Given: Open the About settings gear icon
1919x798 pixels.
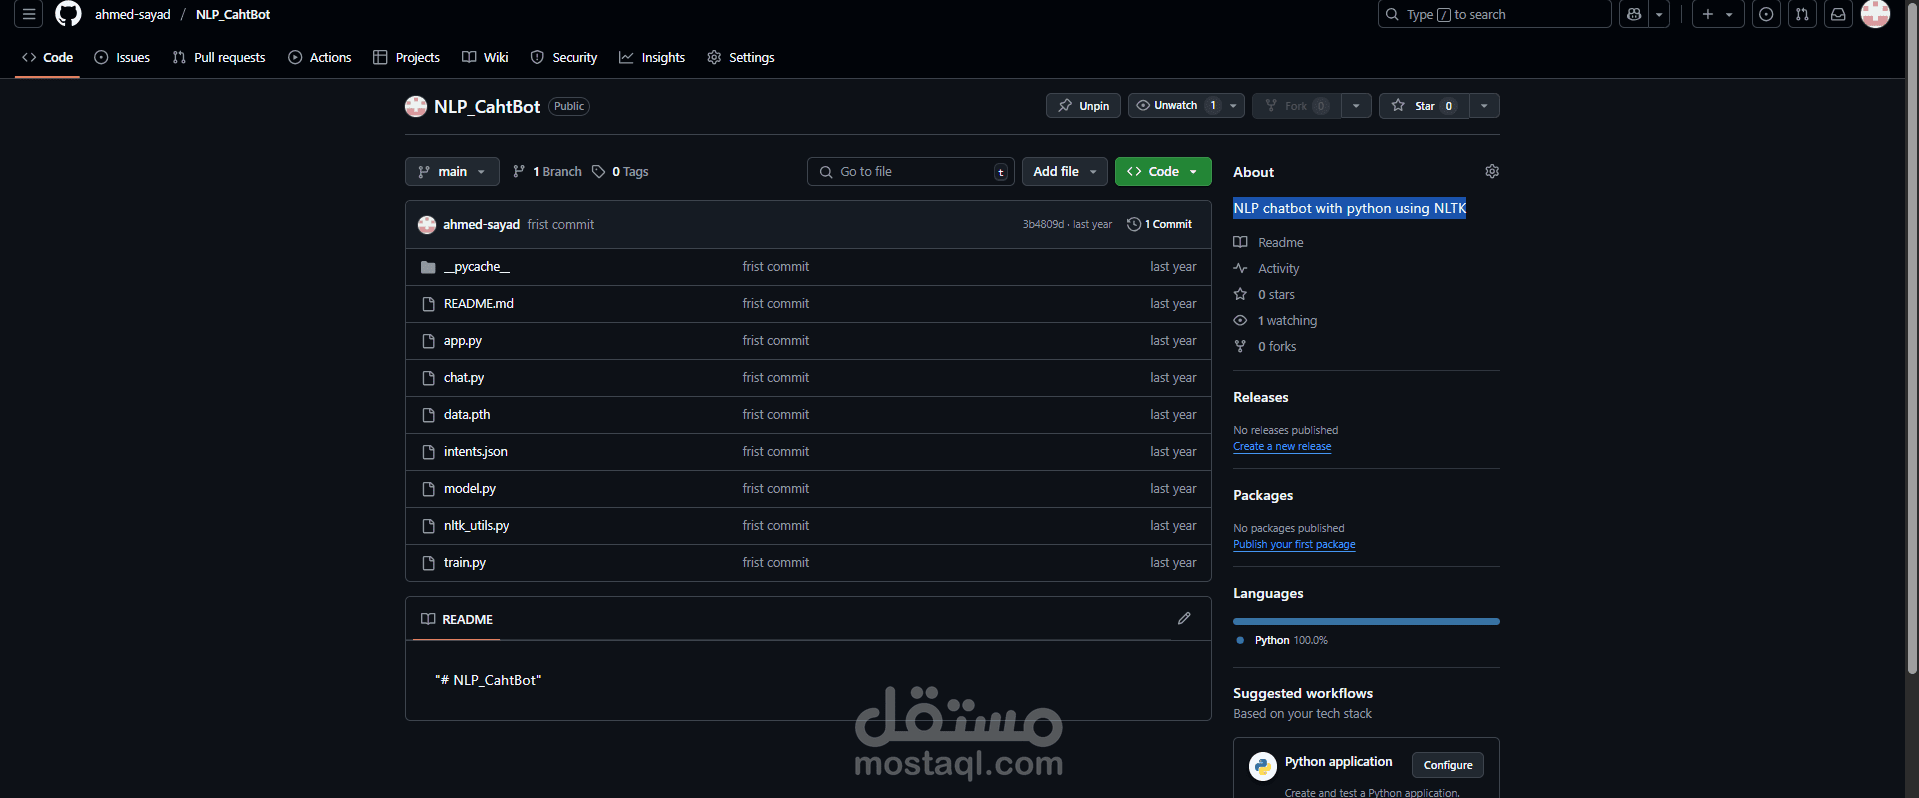Looking at the screenshot, I should pos(1492,172).
